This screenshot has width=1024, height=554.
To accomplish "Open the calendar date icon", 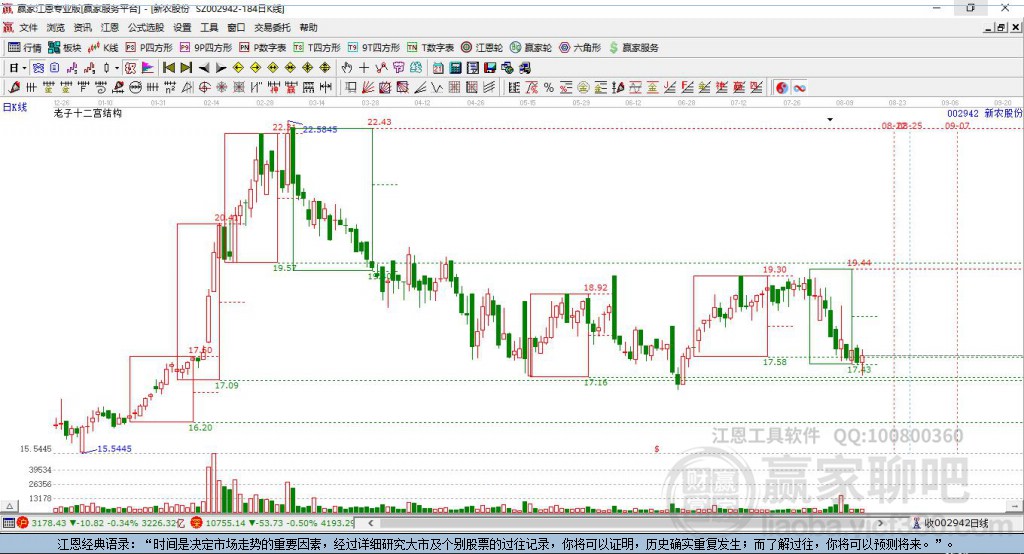I will coord(438,68).
